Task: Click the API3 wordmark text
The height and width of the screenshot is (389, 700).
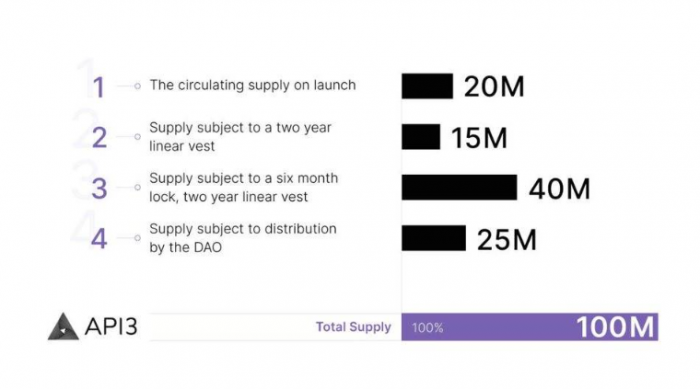Action: 111,327
